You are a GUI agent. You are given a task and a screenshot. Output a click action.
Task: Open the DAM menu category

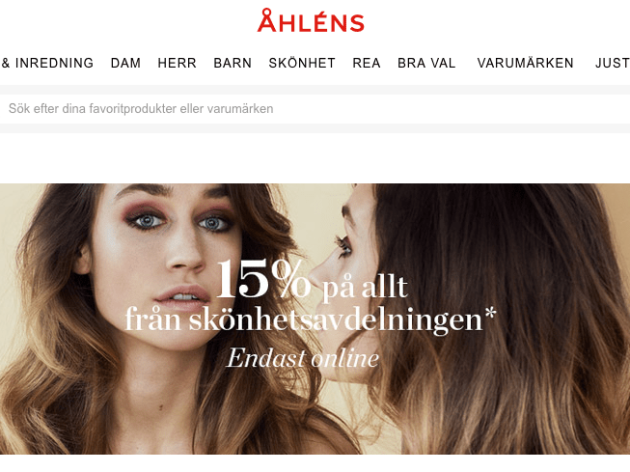(126, 63)
